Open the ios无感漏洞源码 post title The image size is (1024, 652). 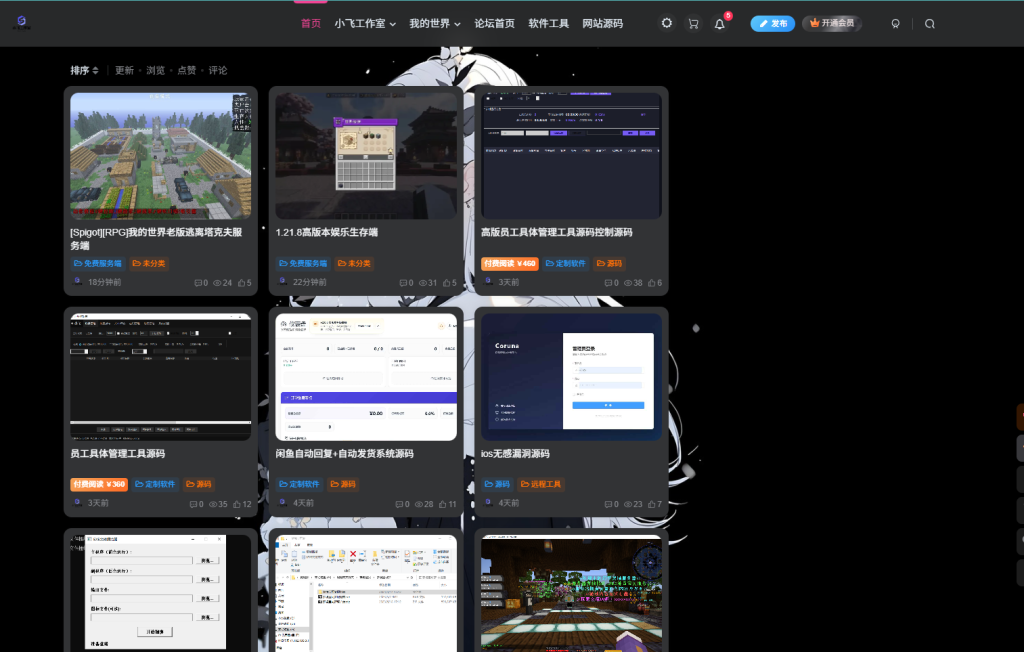[x=515, y=453]
